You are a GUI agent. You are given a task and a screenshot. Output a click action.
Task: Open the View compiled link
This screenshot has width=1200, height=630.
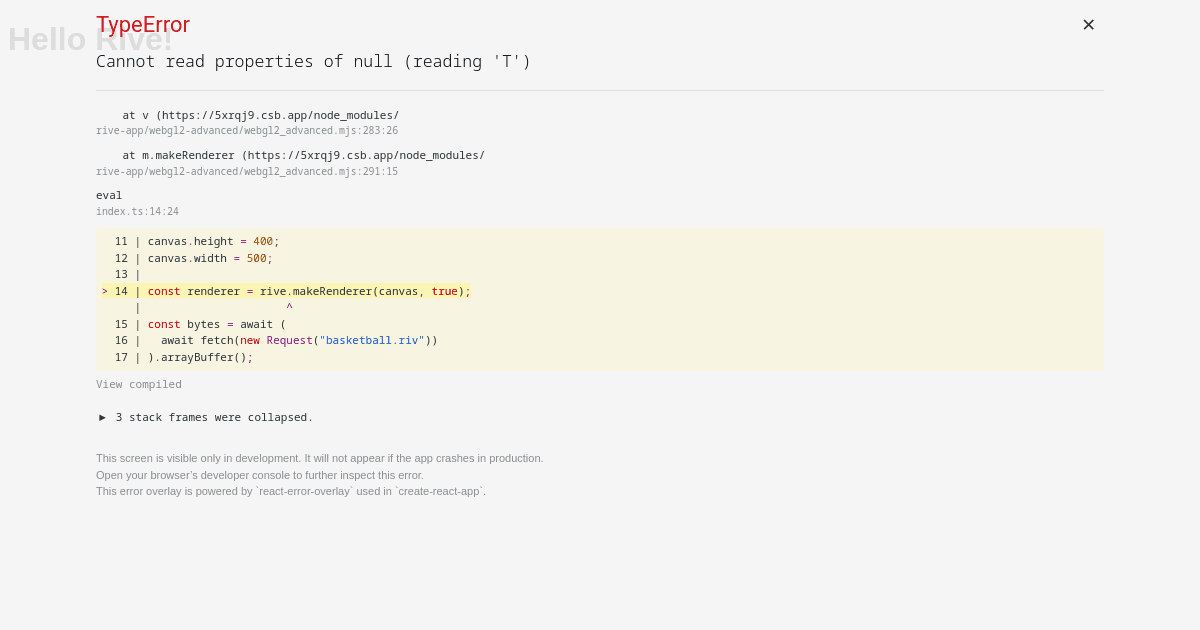(139, 385)
